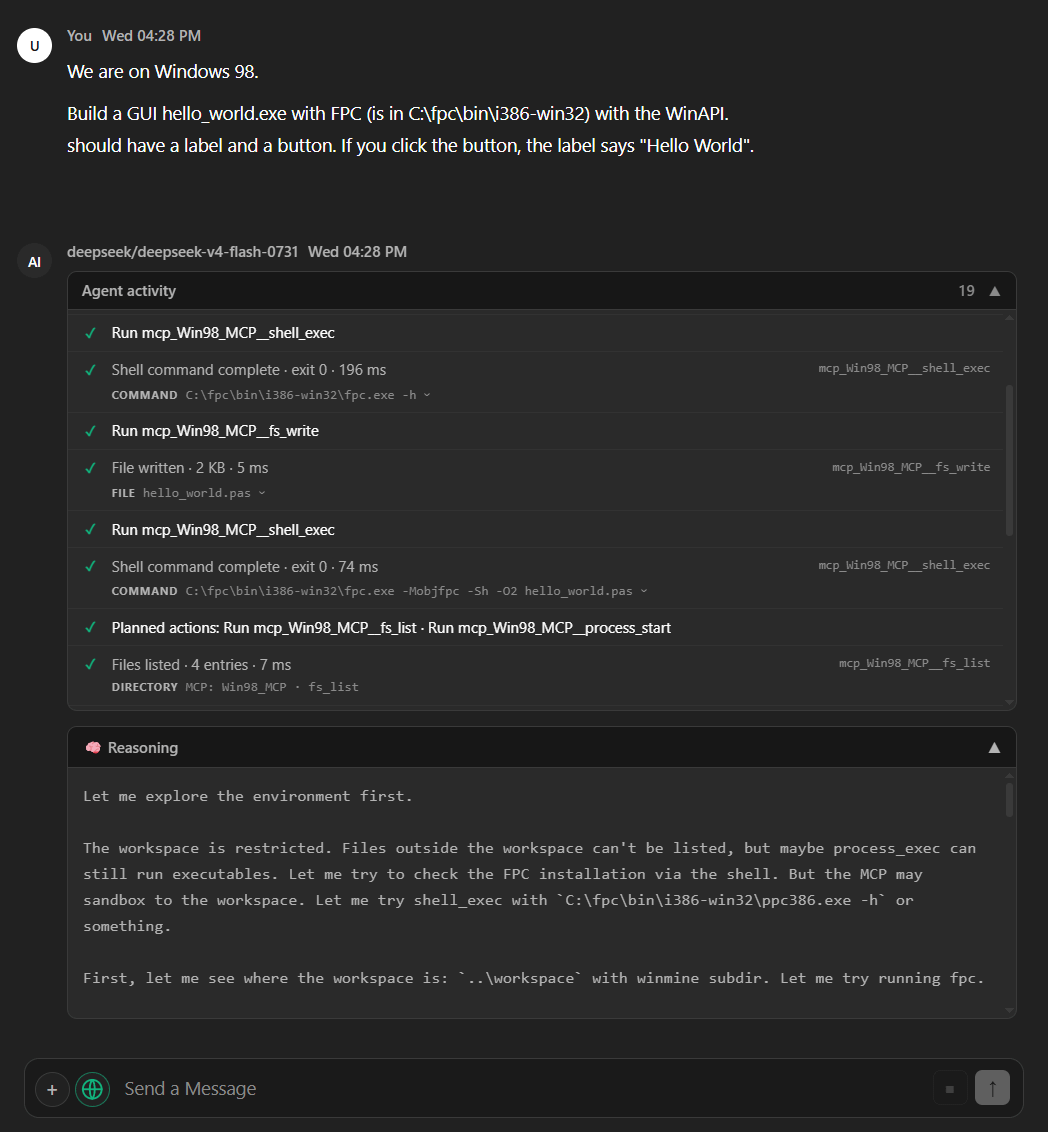Click the AI avatar icon
Viewport: 1048px width, 1132px height.
coord(35,262)
